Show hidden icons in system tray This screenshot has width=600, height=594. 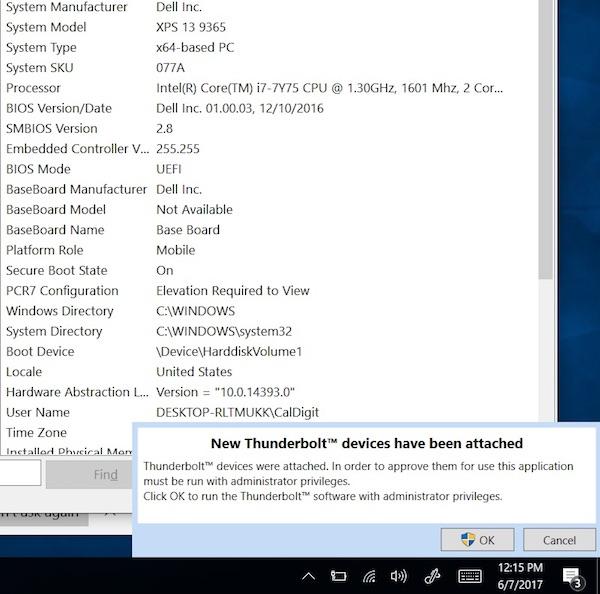point(308,576)
